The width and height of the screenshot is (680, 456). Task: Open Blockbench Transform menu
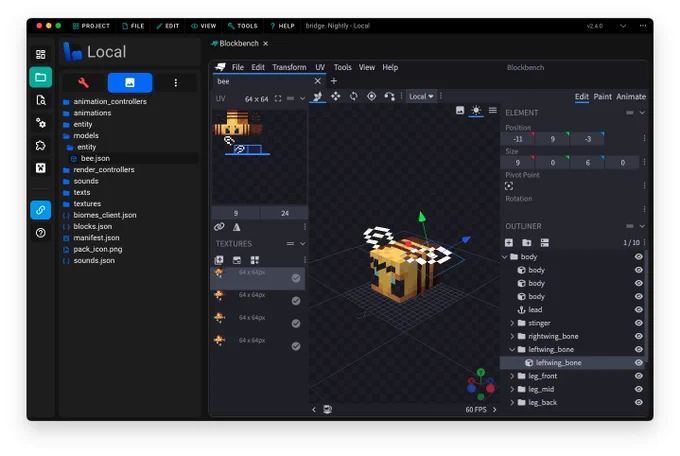pos(289,67)
